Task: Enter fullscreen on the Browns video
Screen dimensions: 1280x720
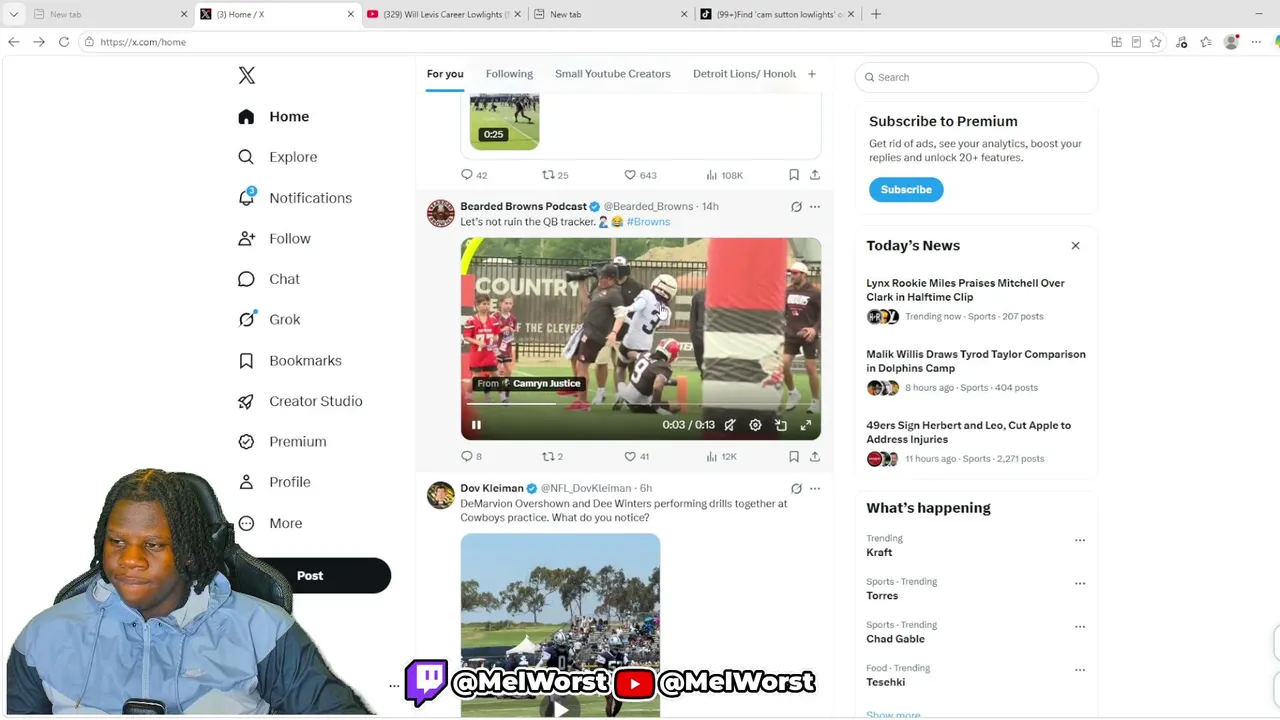Action: pyautogui.click(x=806, y=425)
